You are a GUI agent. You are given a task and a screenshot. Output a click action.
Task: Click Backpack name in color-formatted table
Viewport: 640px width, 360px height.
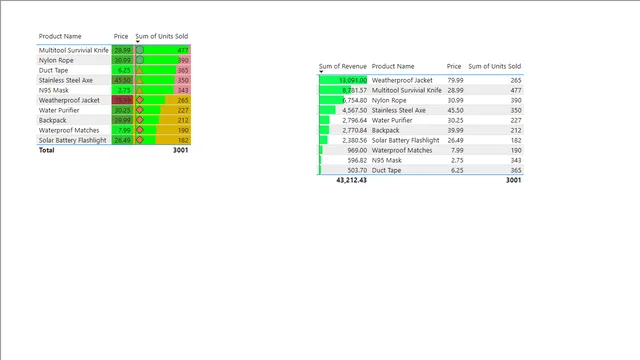coord(52,120)
